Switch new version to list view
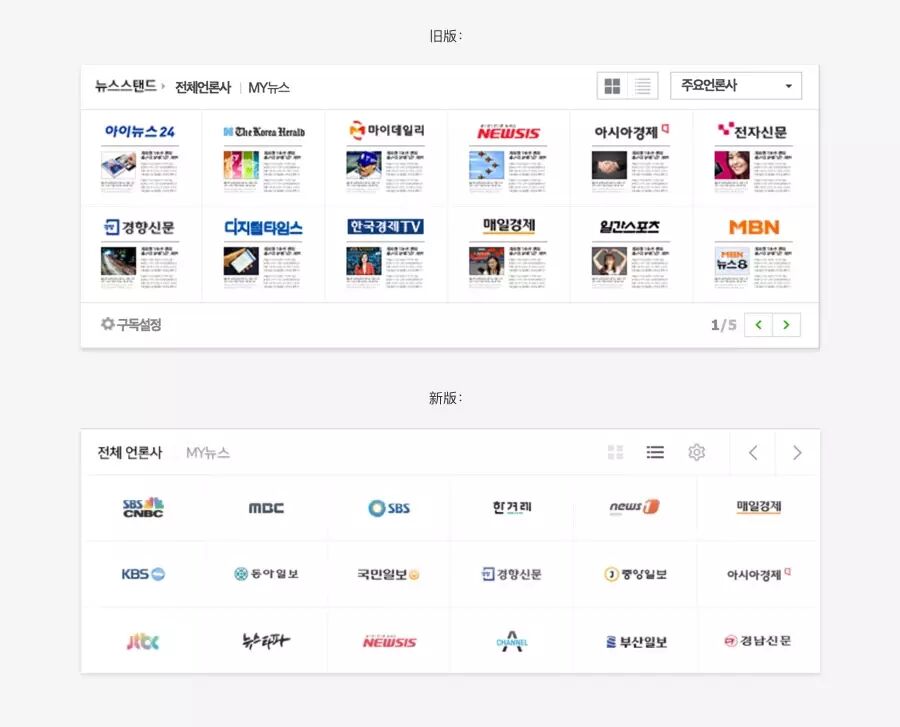 click(x=655, y=452)
